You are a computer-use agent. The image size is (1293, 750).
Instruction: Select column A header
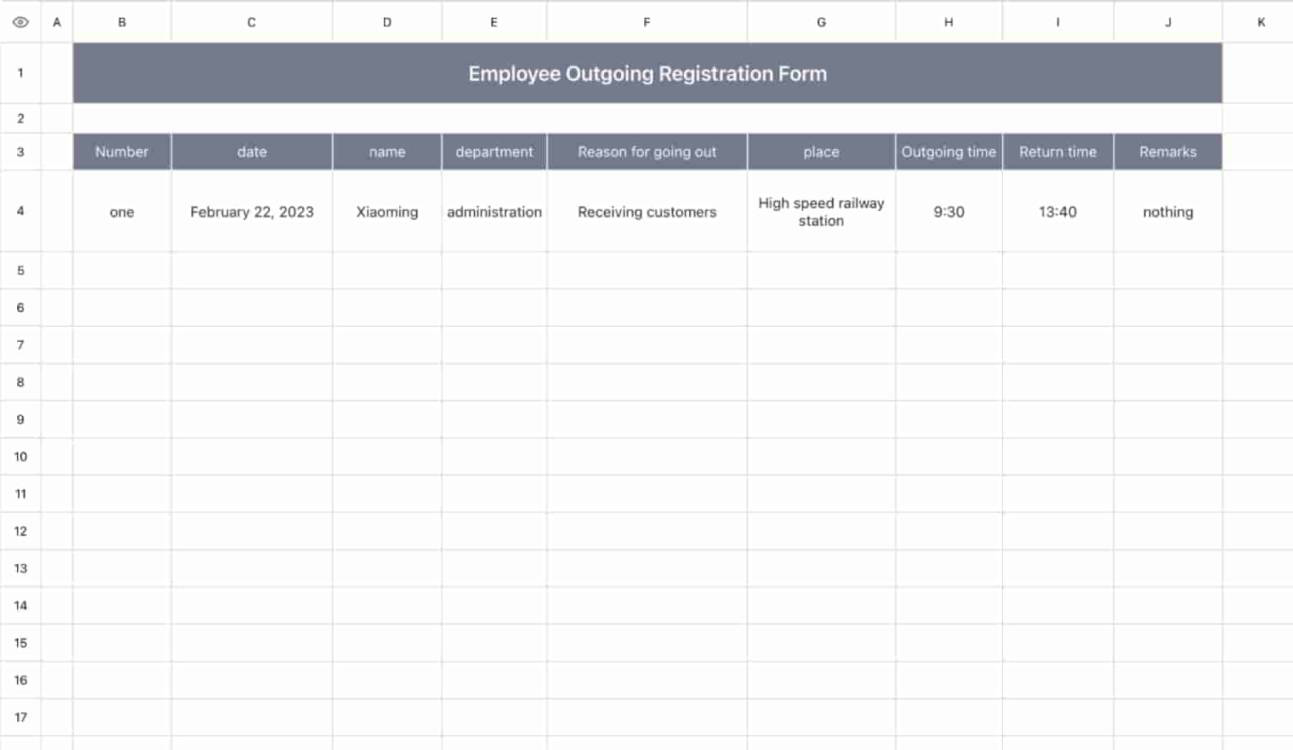coord(56,21)
